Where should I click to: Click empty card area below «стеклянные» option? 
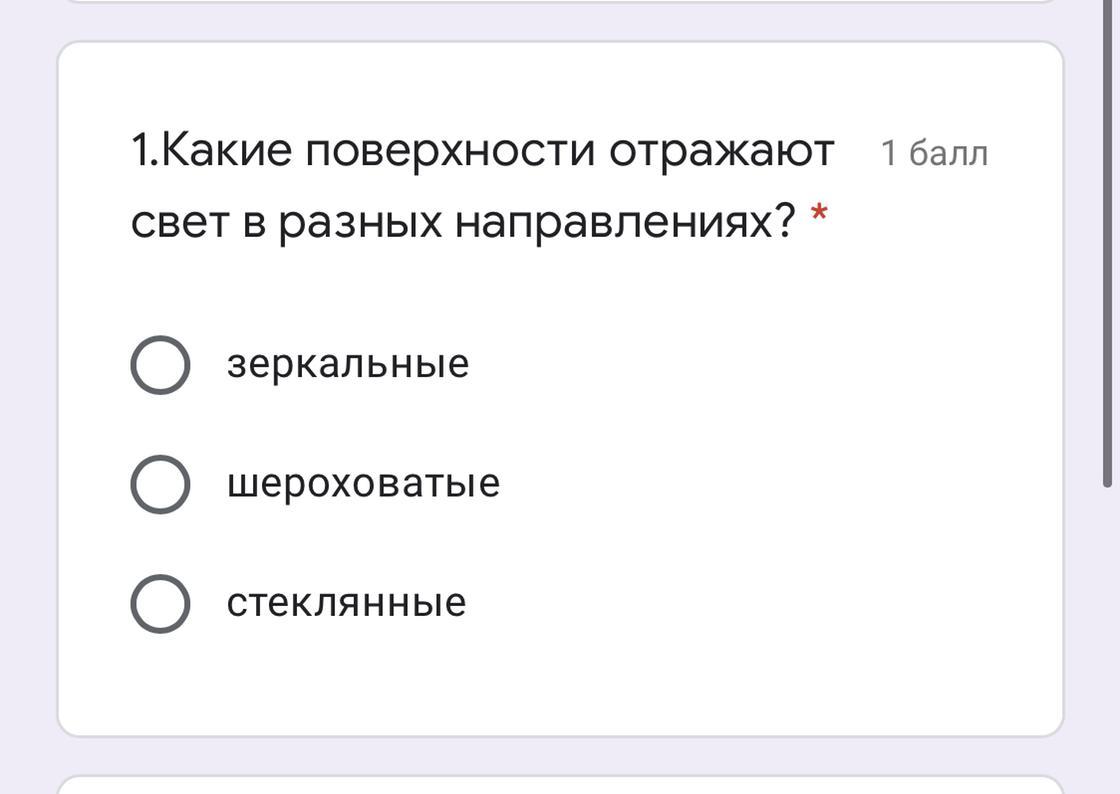[560, 684]
